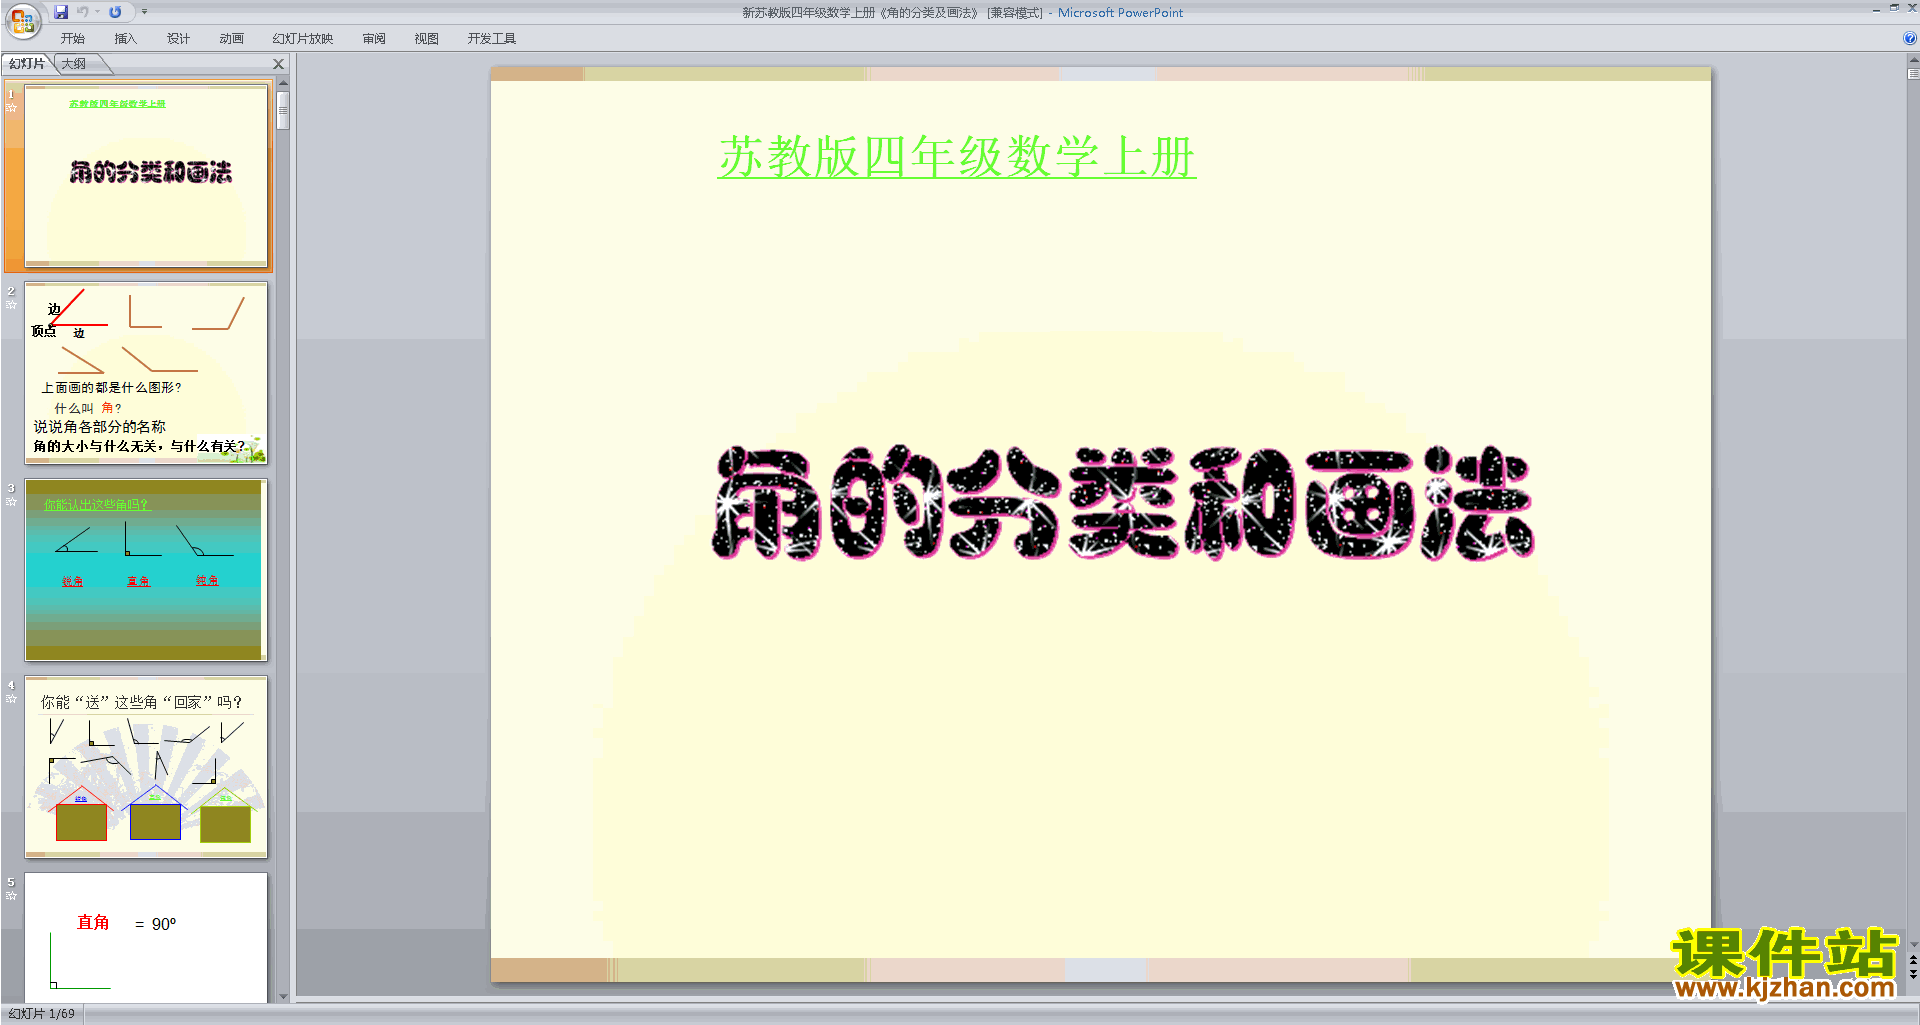Click the slide 3 animation star icon
The width and height of the screenshot is (1920, 1025).
point(12,502)
